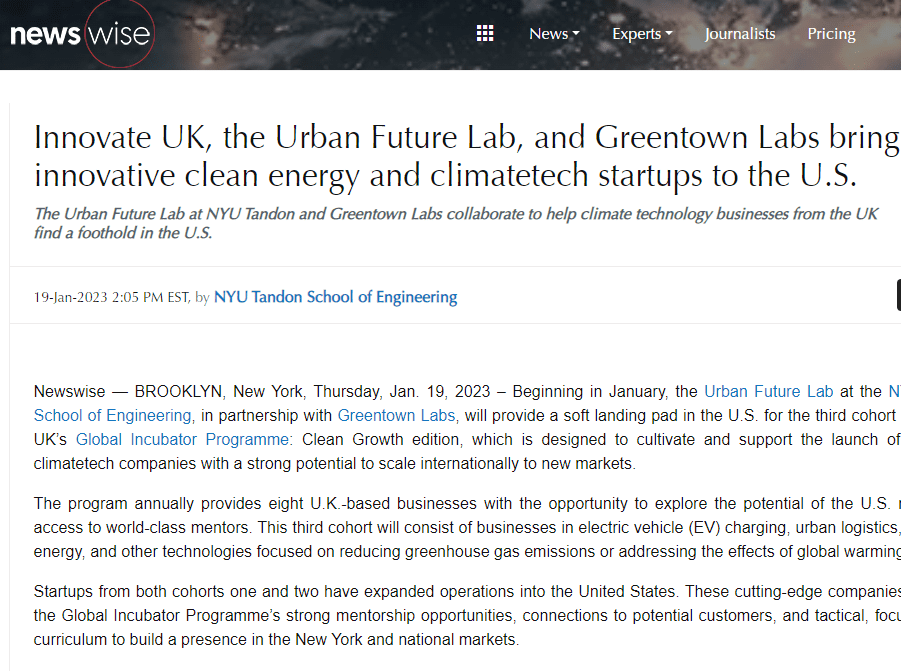
Task: Expand the Experts dropdown menu
Action: point(642,34)
